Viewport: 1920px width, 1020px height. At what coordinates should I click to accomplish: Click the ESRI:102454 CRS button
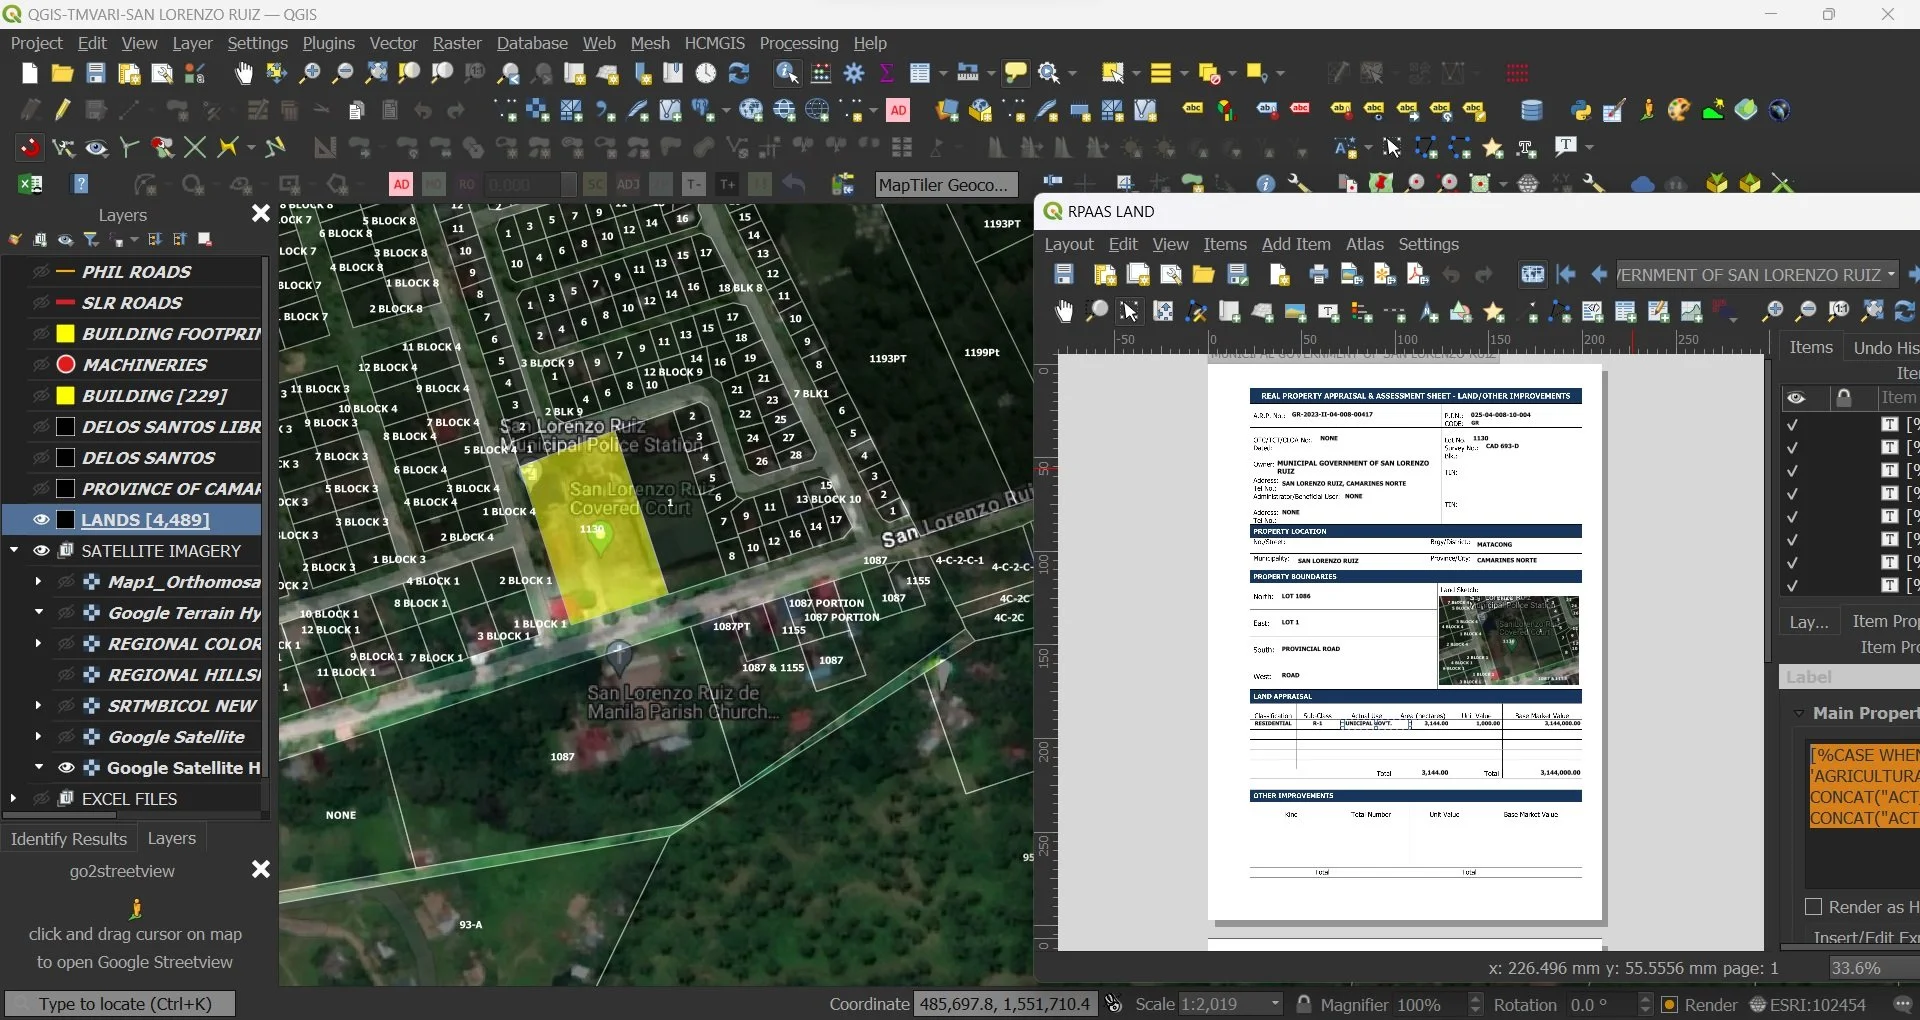1807,1004
